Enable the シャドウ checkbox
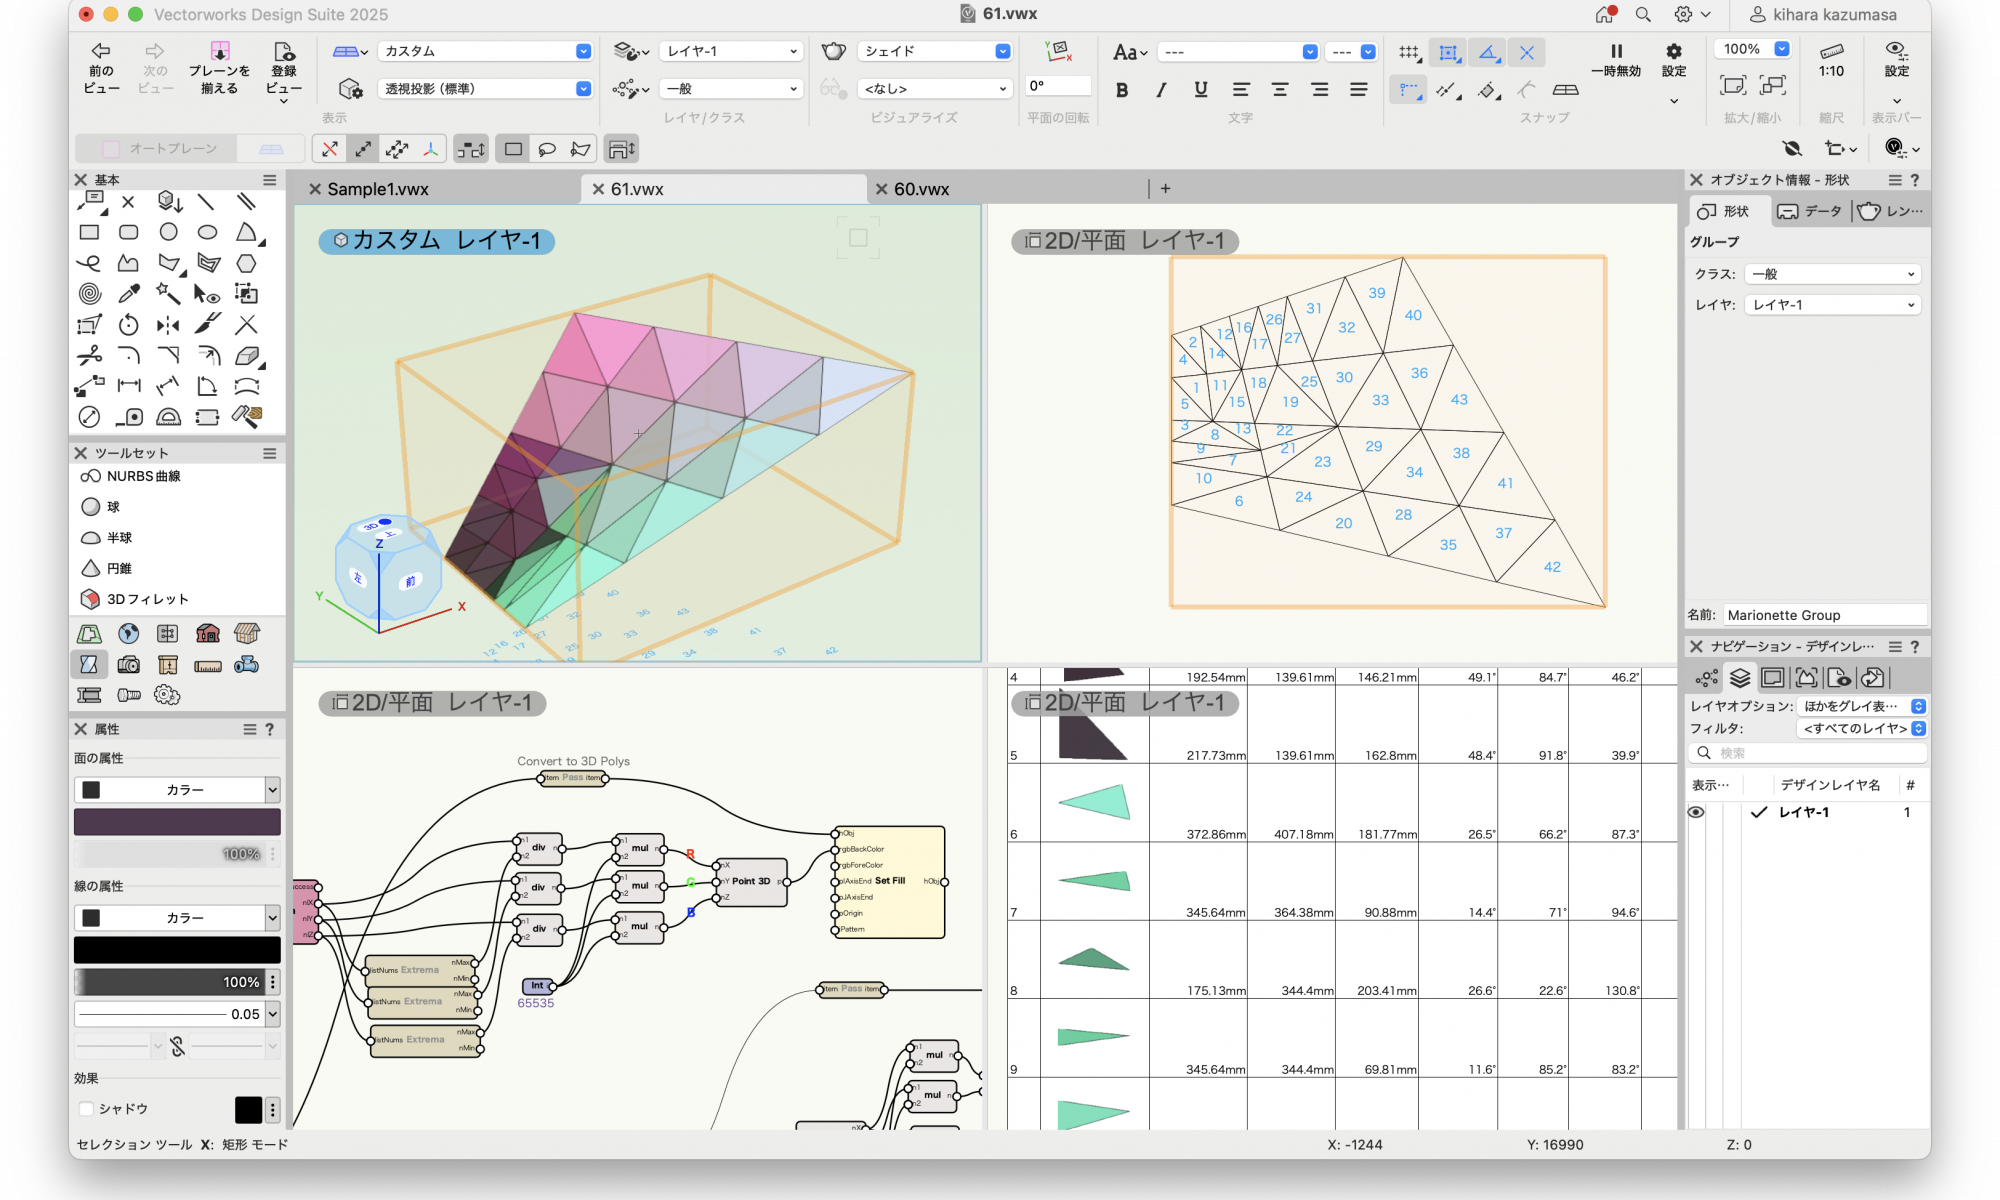The image size is (2000, 1200). coord(87,1108)
